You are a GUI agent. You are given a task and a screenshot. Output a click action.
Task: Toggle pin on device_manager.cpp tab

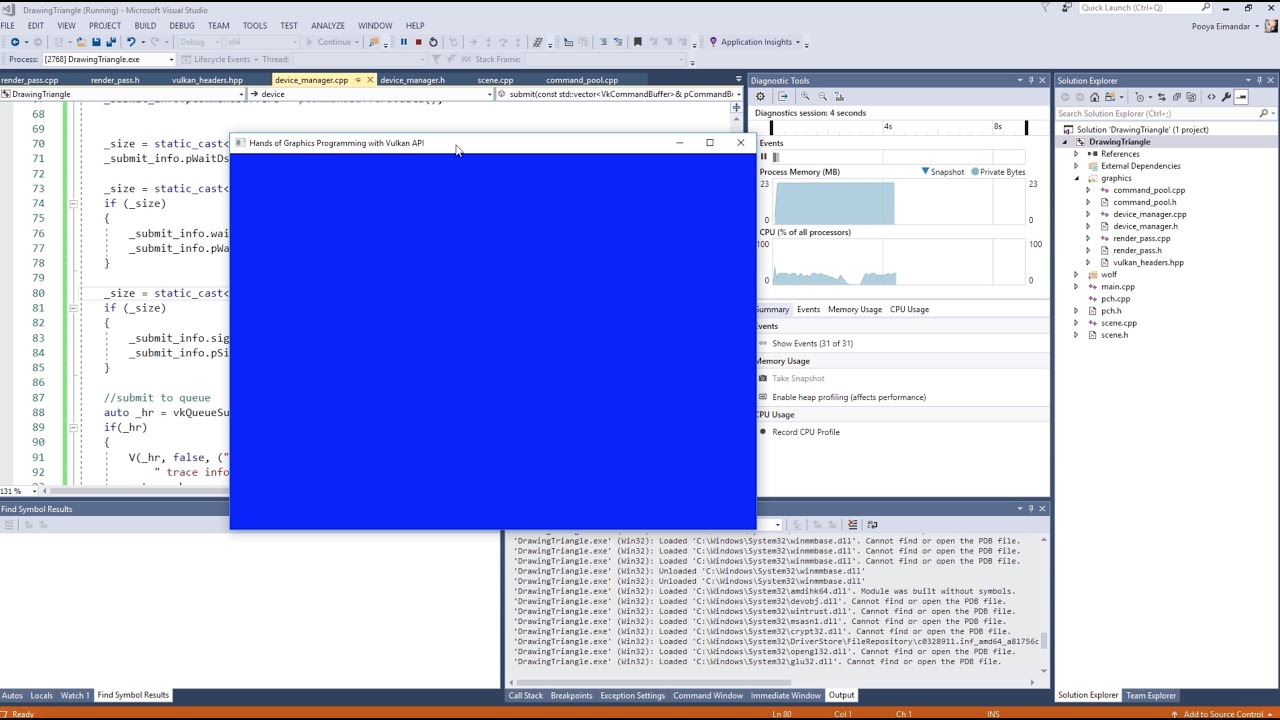coord(357,80)
